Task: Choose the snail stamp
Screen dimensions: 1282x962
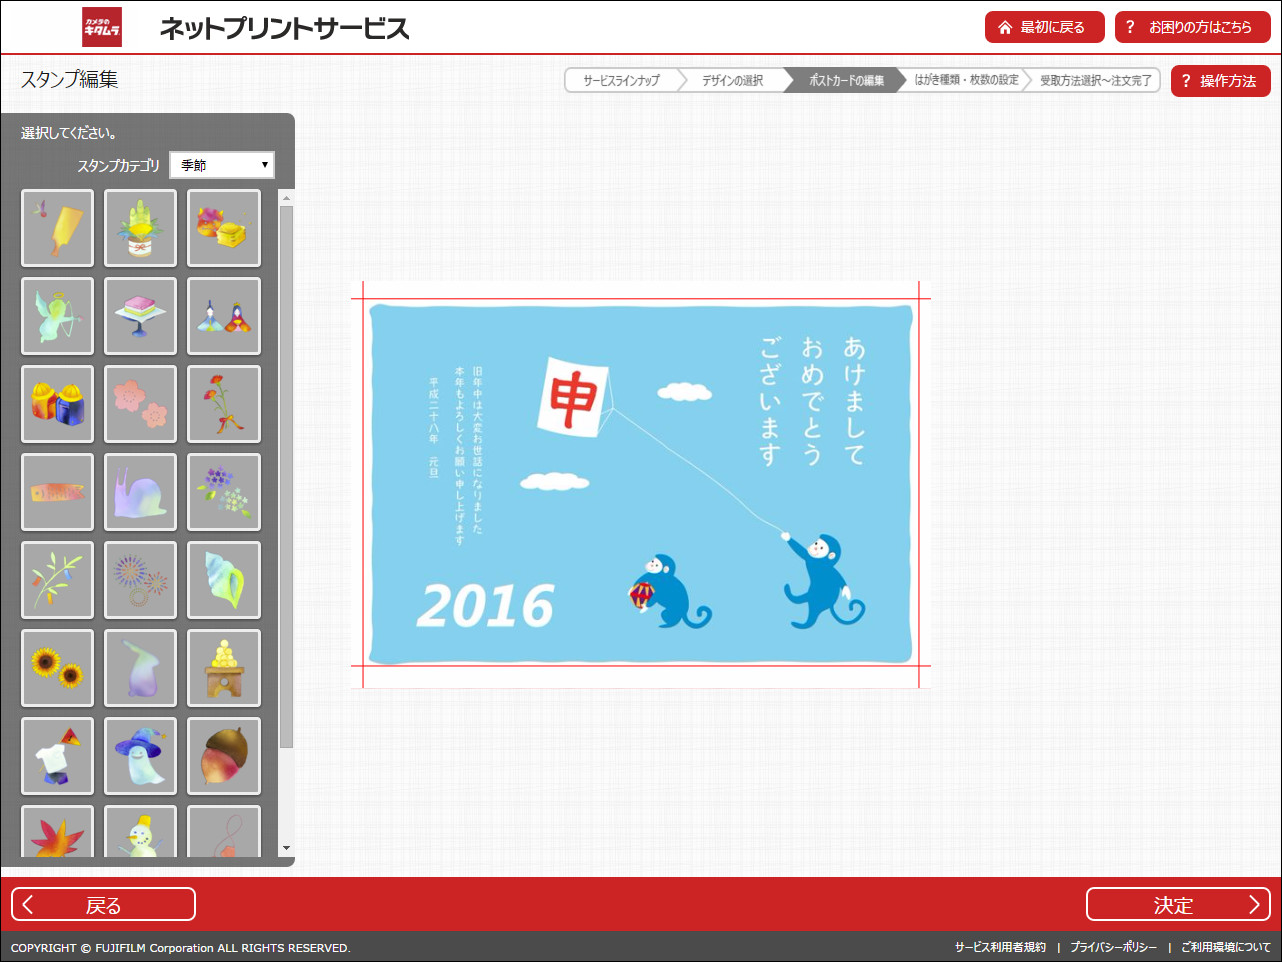Action: click(x=140, y=492)
